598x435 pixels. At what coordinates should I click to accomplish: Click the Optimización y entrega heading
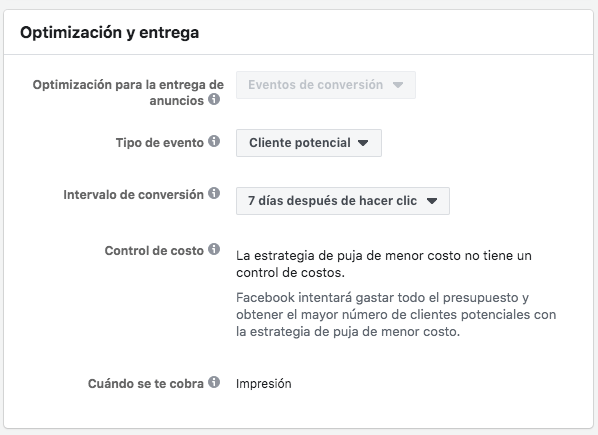tap(109, 32)
